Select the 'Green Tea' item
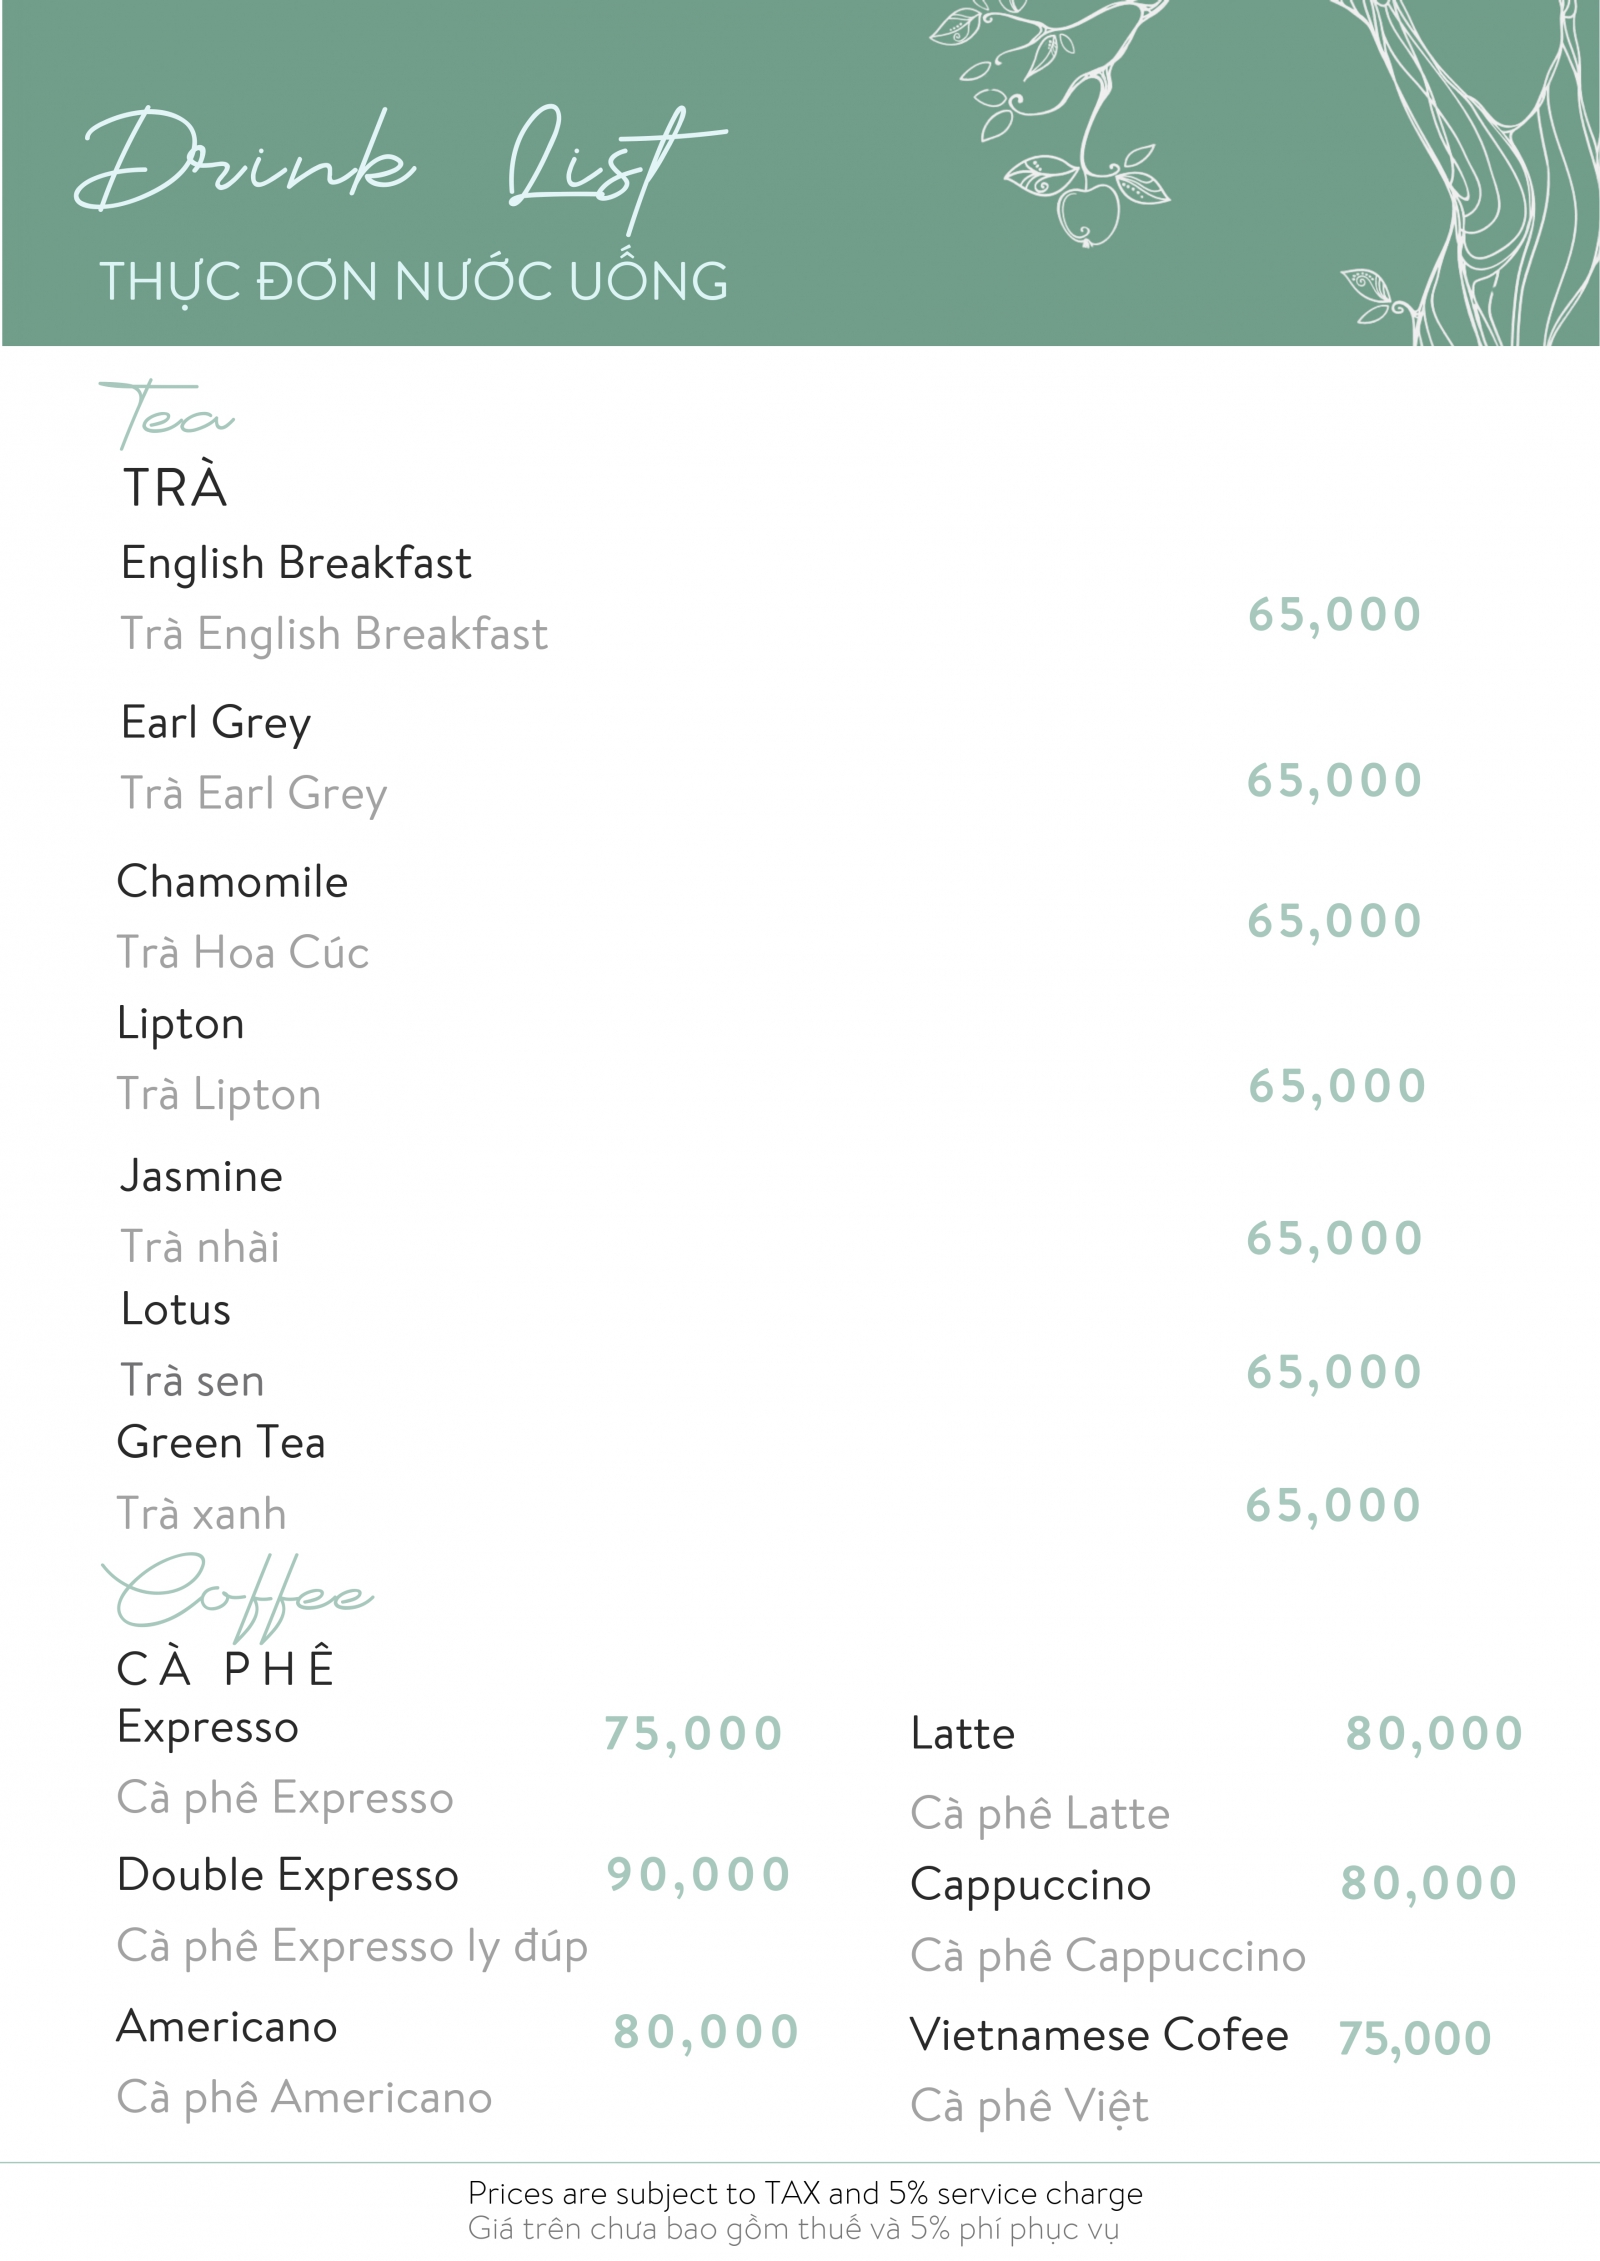This screenshot has width=1600, height=2261. pyautogui.click(x=221, y=1443)
